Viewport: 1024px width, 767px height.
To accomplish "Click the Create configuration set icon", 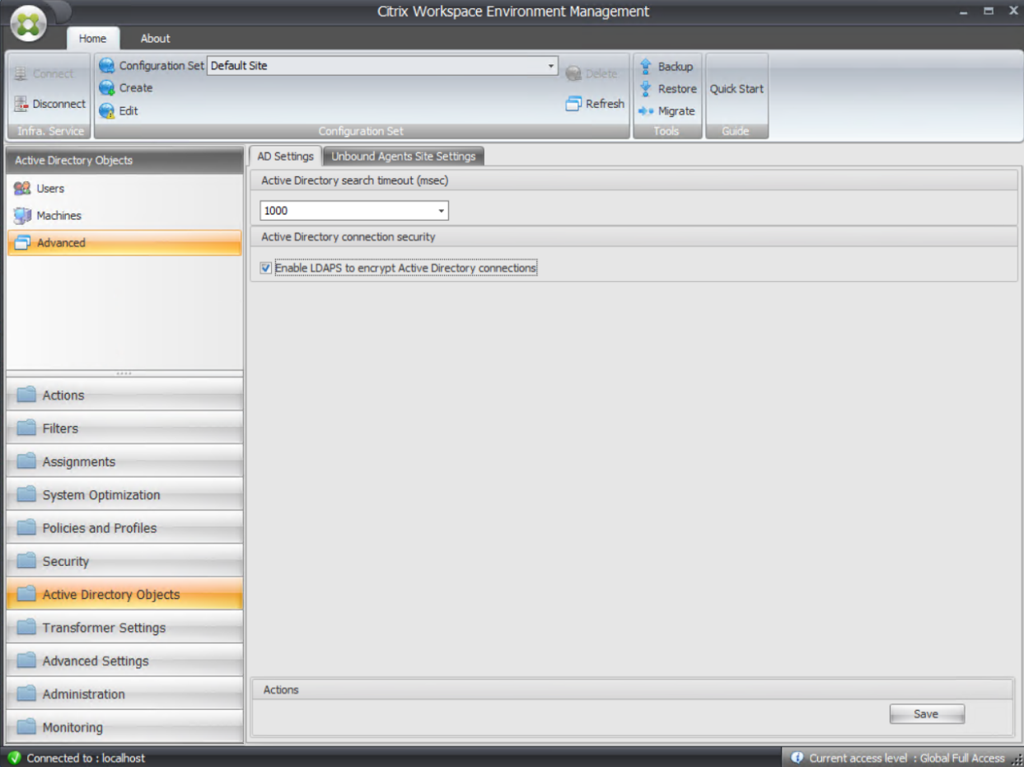I will (x=106, y=88).
